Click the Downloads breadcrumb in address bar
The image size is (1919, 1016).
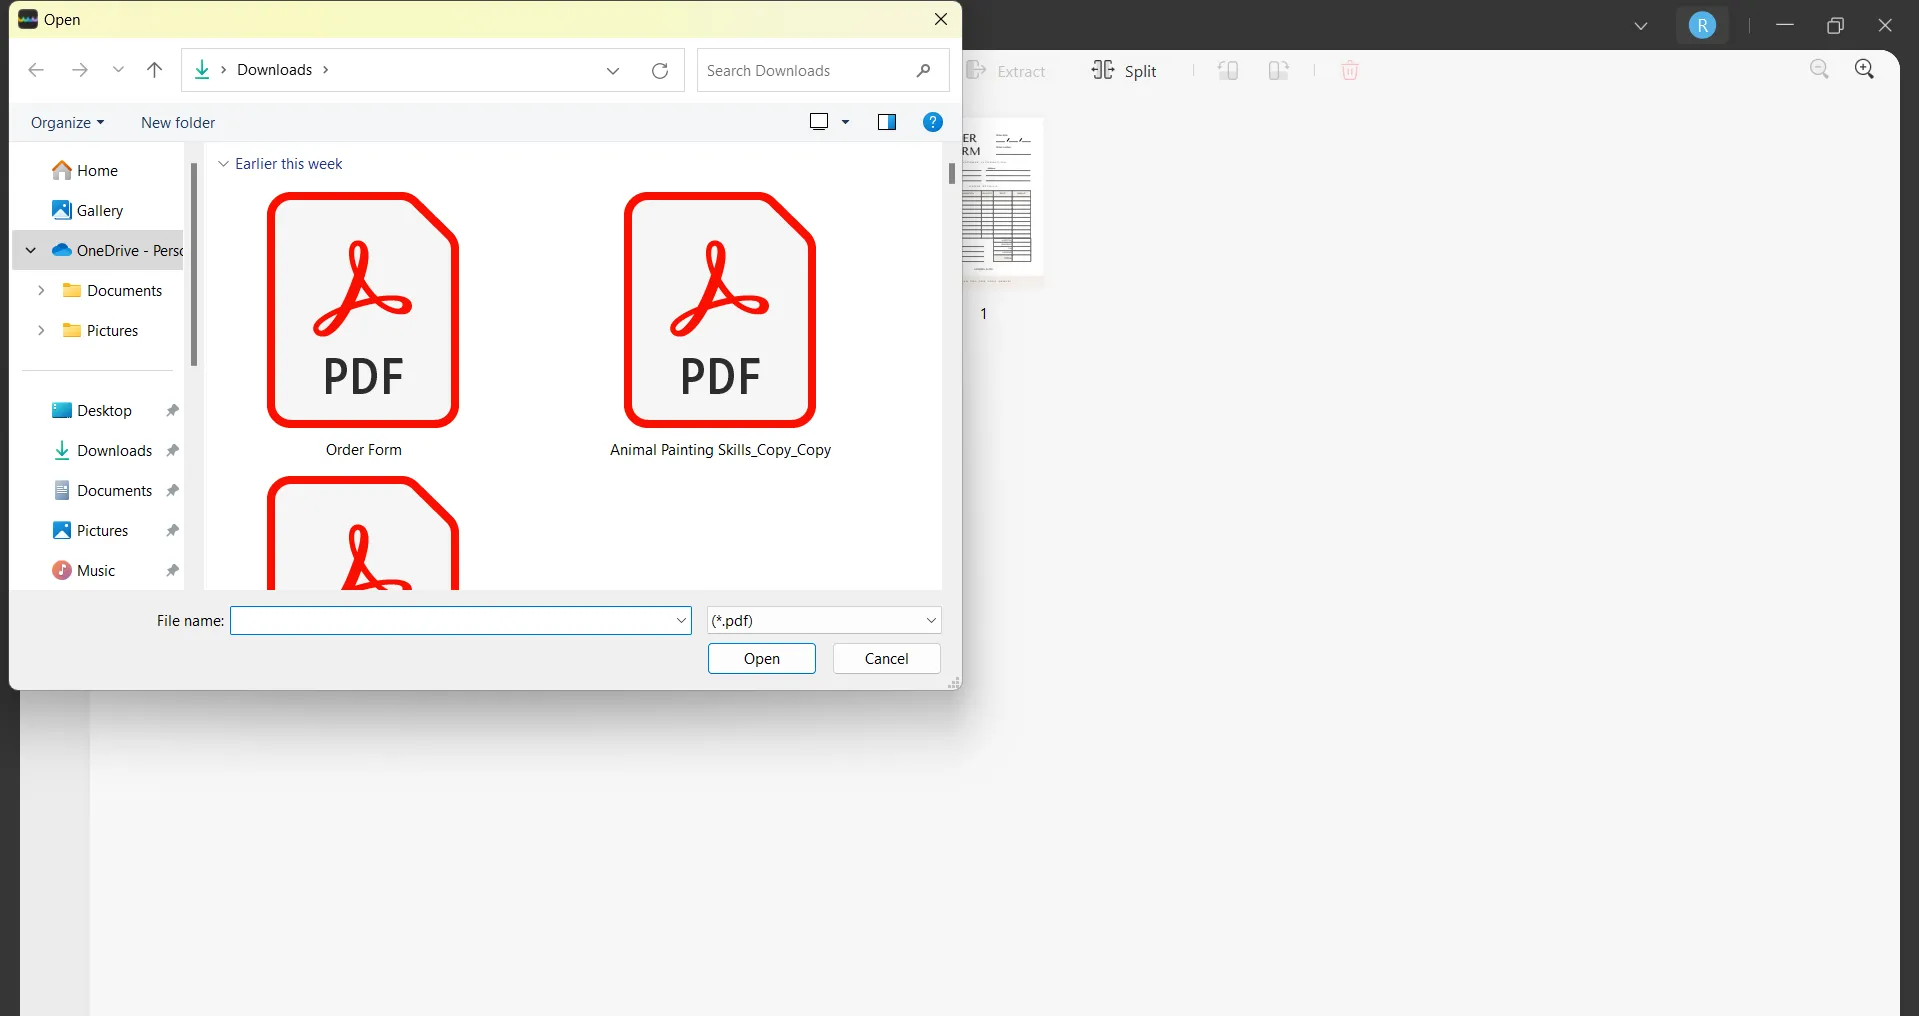[x=275, y=70]
